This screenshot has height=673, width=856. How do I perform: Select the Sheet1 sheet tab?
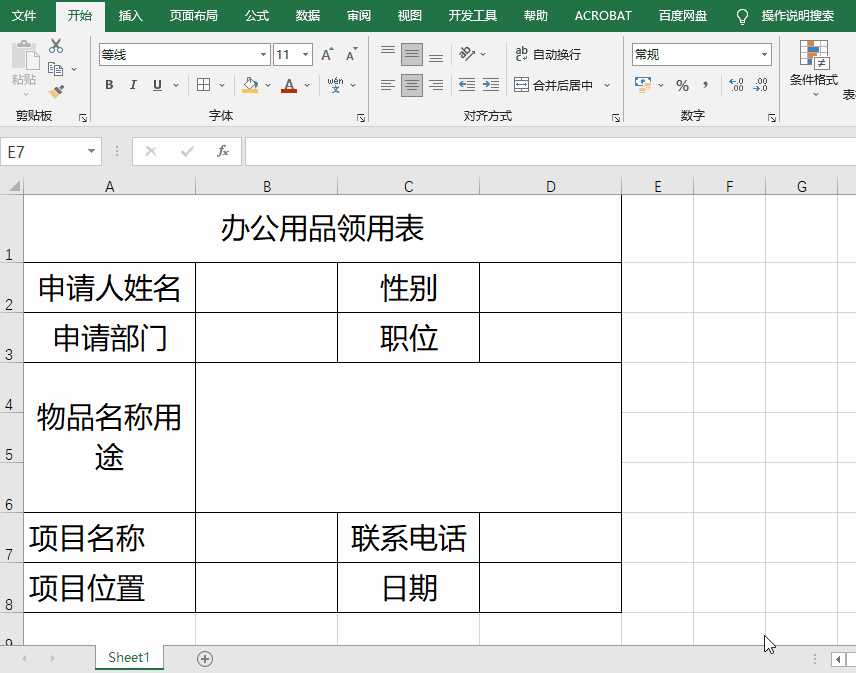(x=129, y=657)
